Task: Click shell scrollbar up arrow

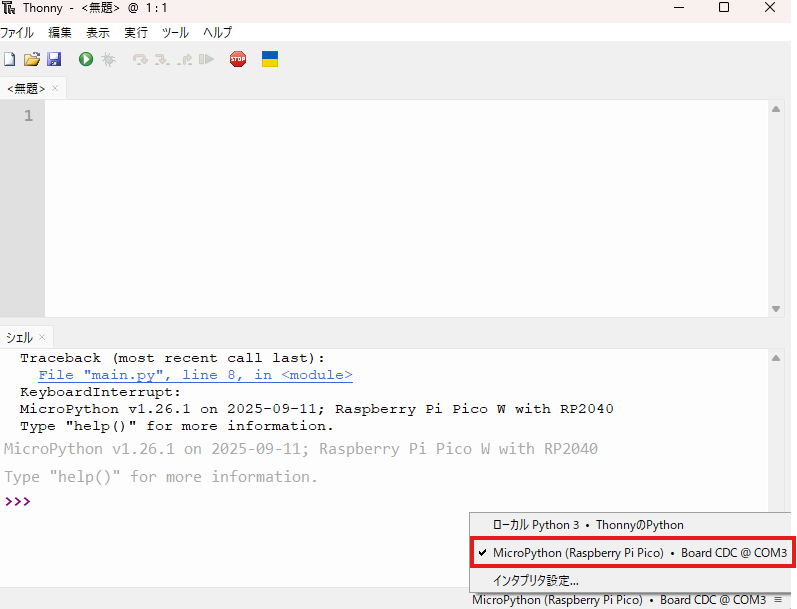Action: 776,358
